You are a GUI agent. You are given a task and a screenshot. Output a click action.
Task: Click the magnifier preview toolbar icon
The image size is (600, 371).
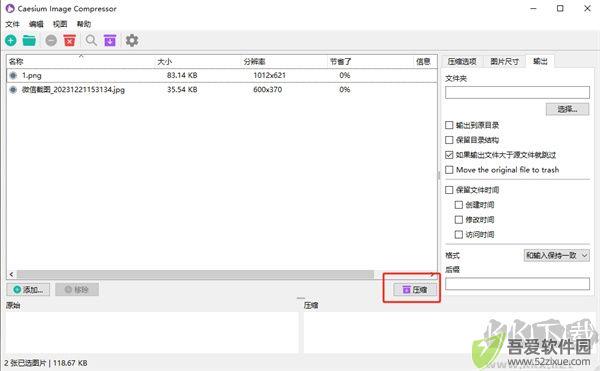click(91, 40)
